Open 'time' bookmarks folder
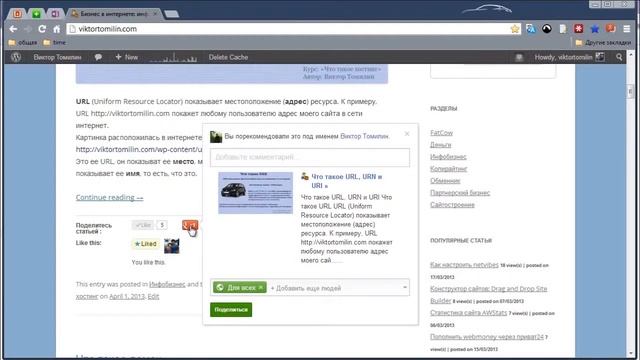 [55, 42]
